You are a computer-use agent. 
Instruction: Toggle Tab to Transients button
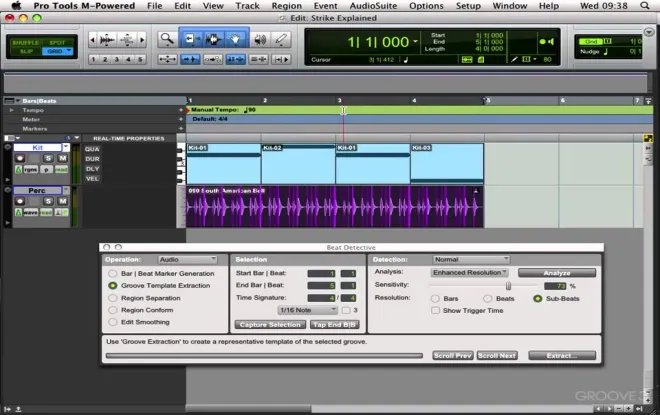click(x=190, y=59)
